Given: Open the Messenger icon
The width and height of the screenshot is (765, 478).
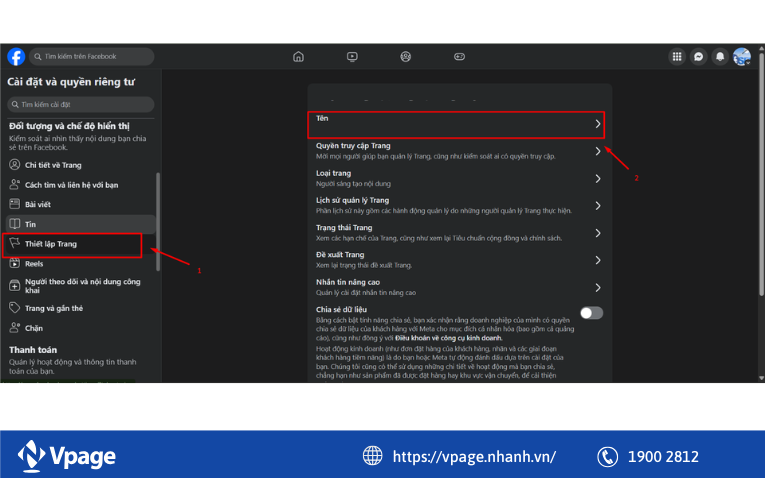Looking at the screenshot, I should click(699, 57).
